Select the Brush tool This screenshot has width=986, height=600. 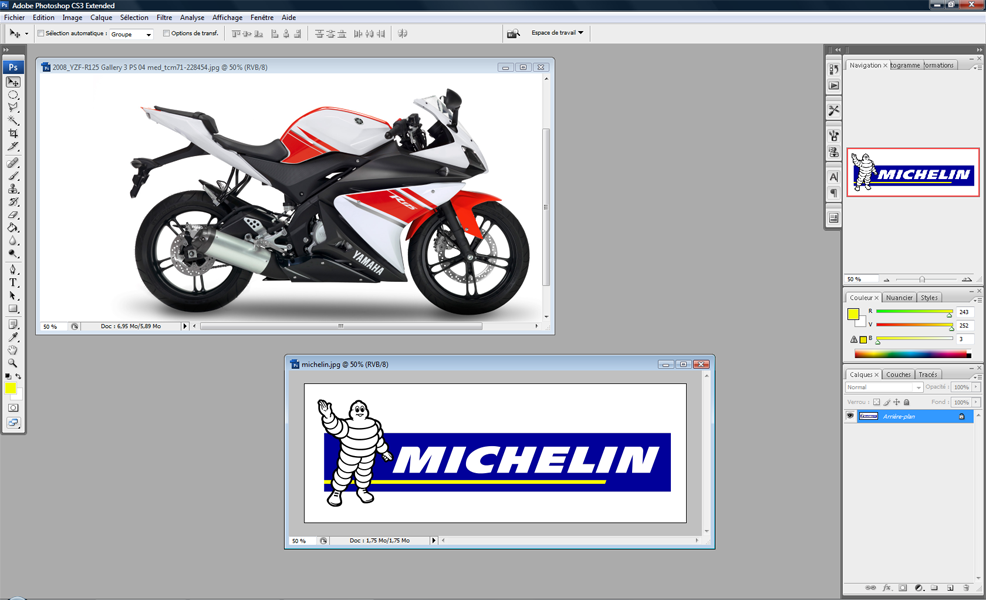pos(13,176)
